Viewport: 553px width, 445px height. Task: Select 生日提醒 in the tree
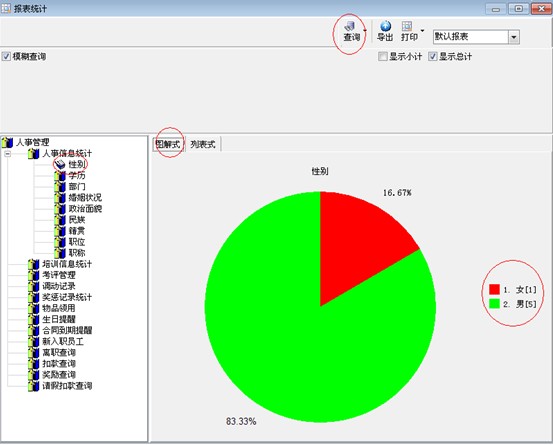[x=59, y=319]
